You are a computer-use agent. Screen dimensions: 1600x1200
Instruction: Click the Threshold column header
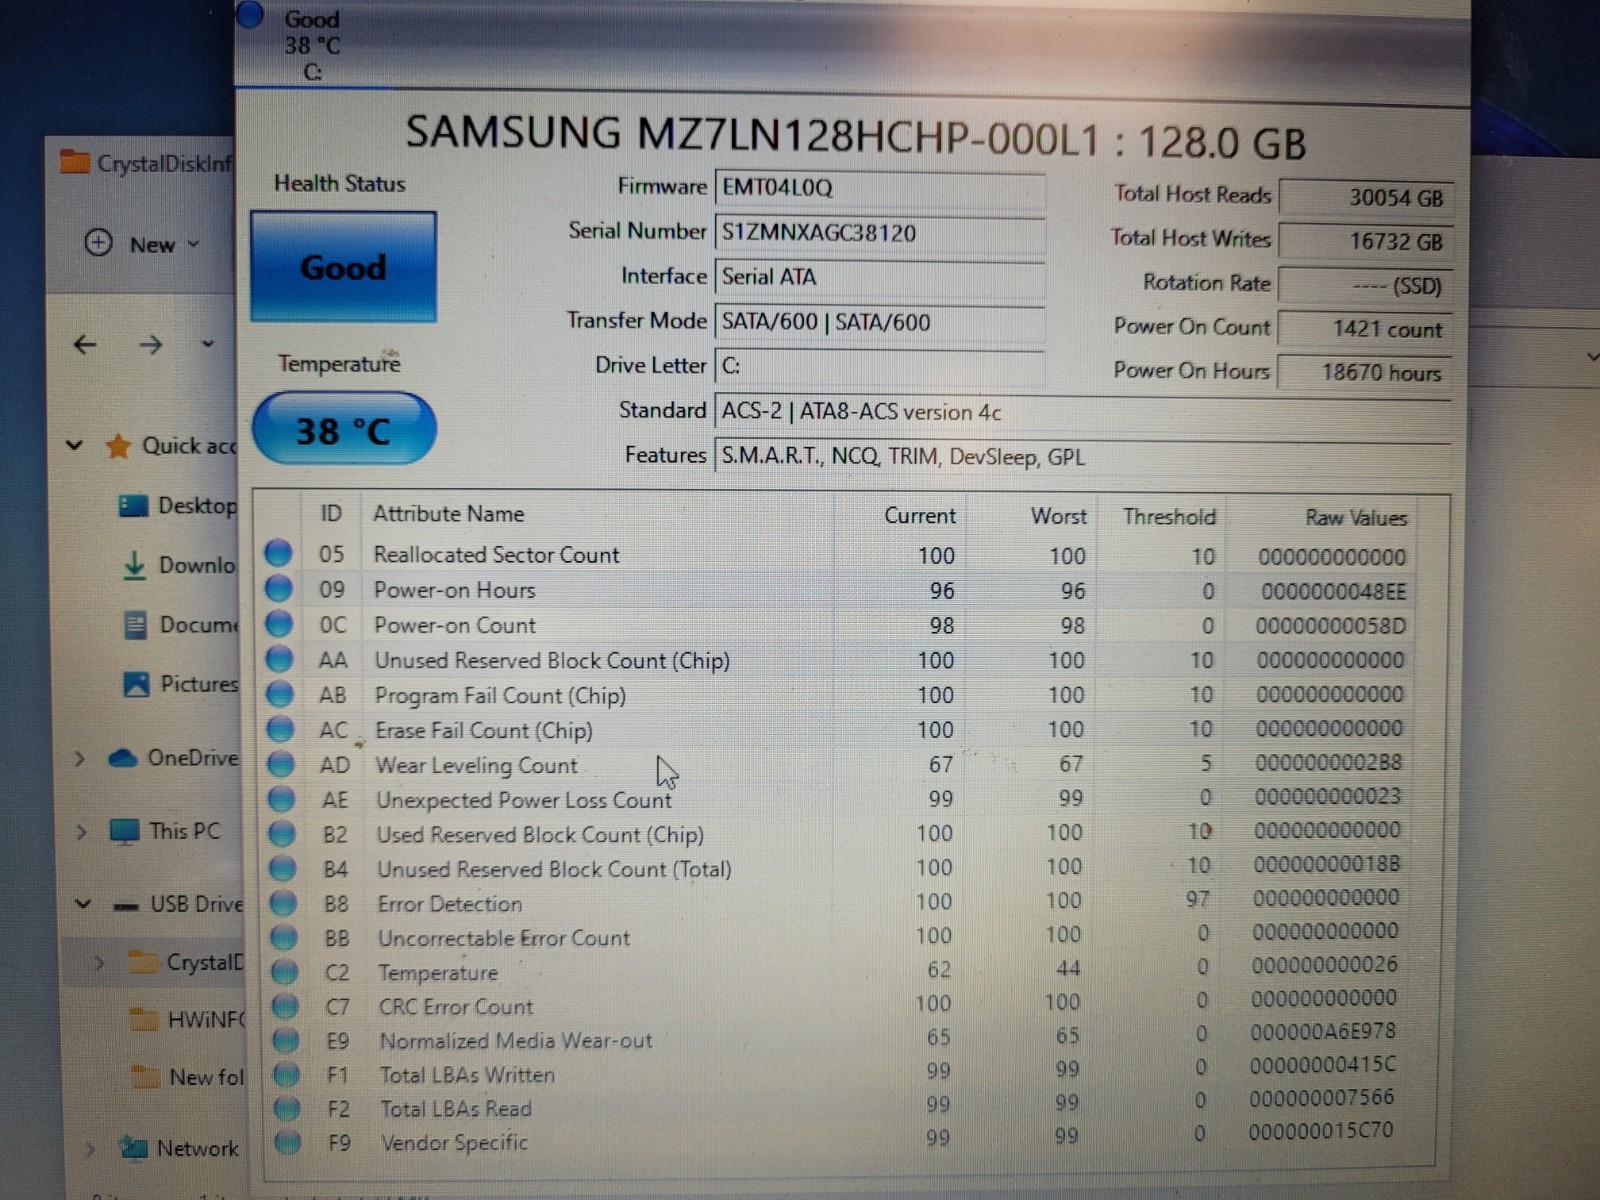1169,517
